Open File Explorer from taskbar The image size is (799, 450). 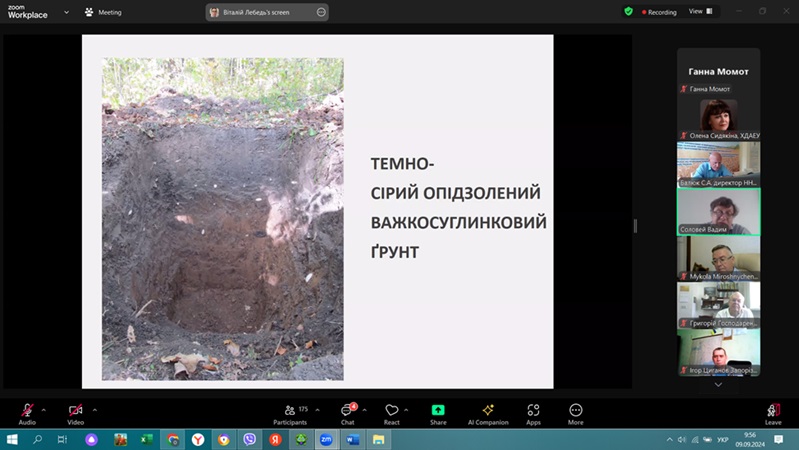378,439
